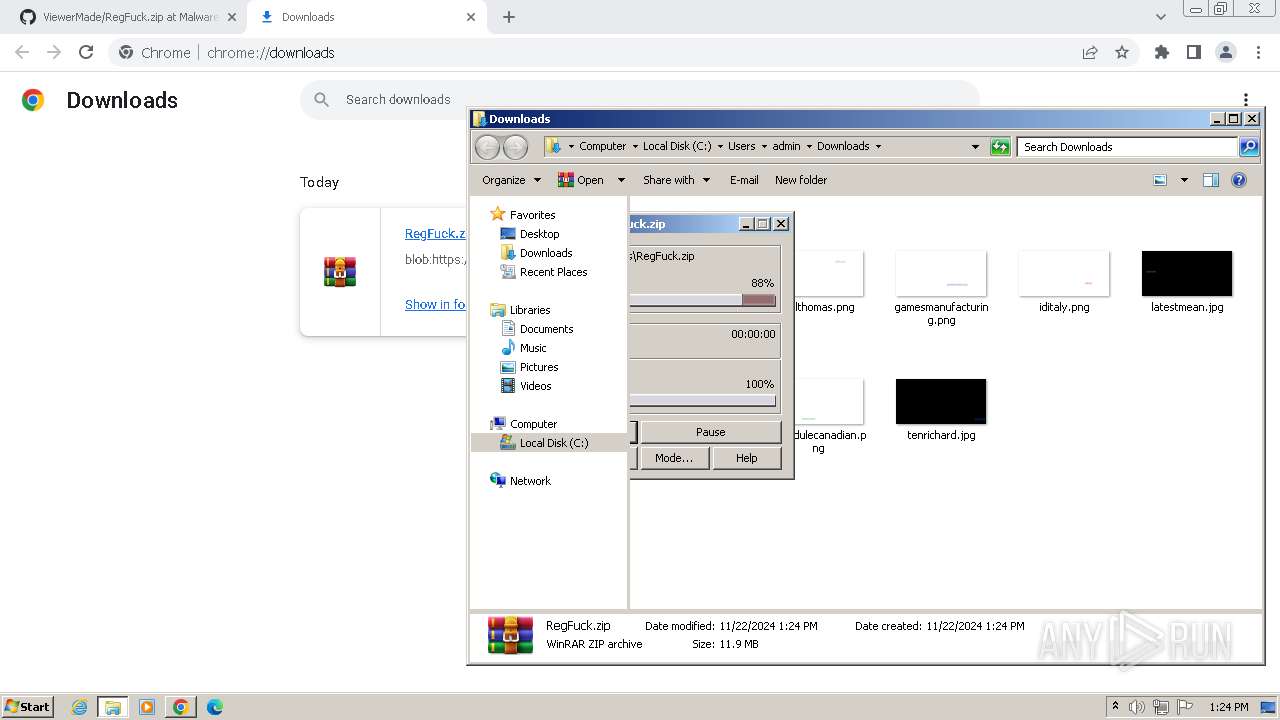Click the Search Downloads Explorer box
Viewport: 1280px width, 720px height.
coord(1127,147)
